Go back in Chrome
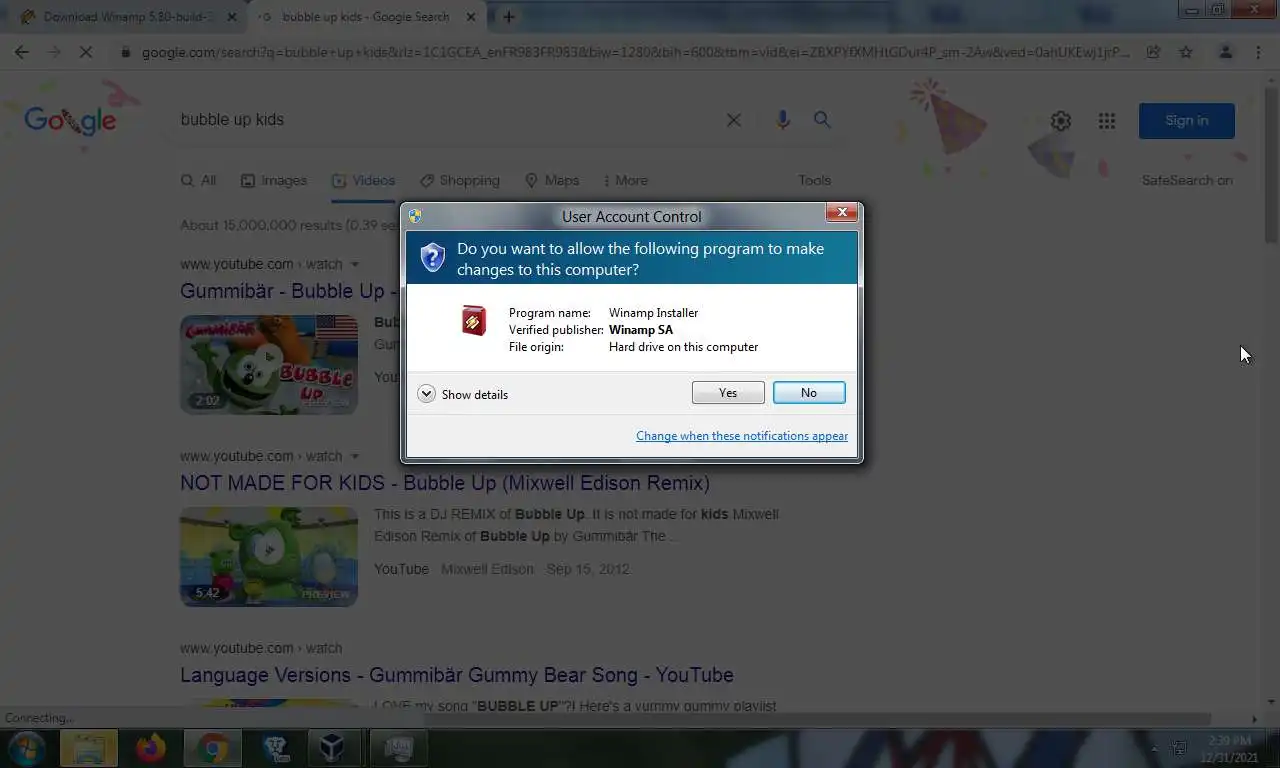This screenshot has height=768, width=1280. click(x=22, y=52)
